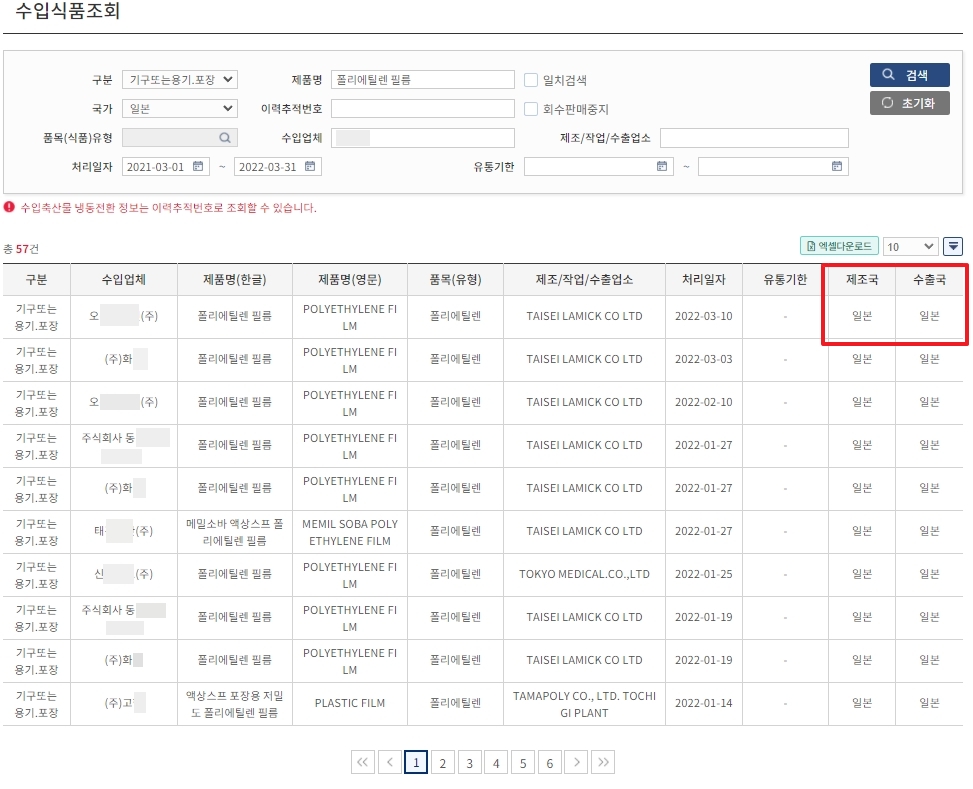Click the 처리일자 end date field
This screenshot has width=973, height=789.
pyautogui.click(x=277, y=166)
